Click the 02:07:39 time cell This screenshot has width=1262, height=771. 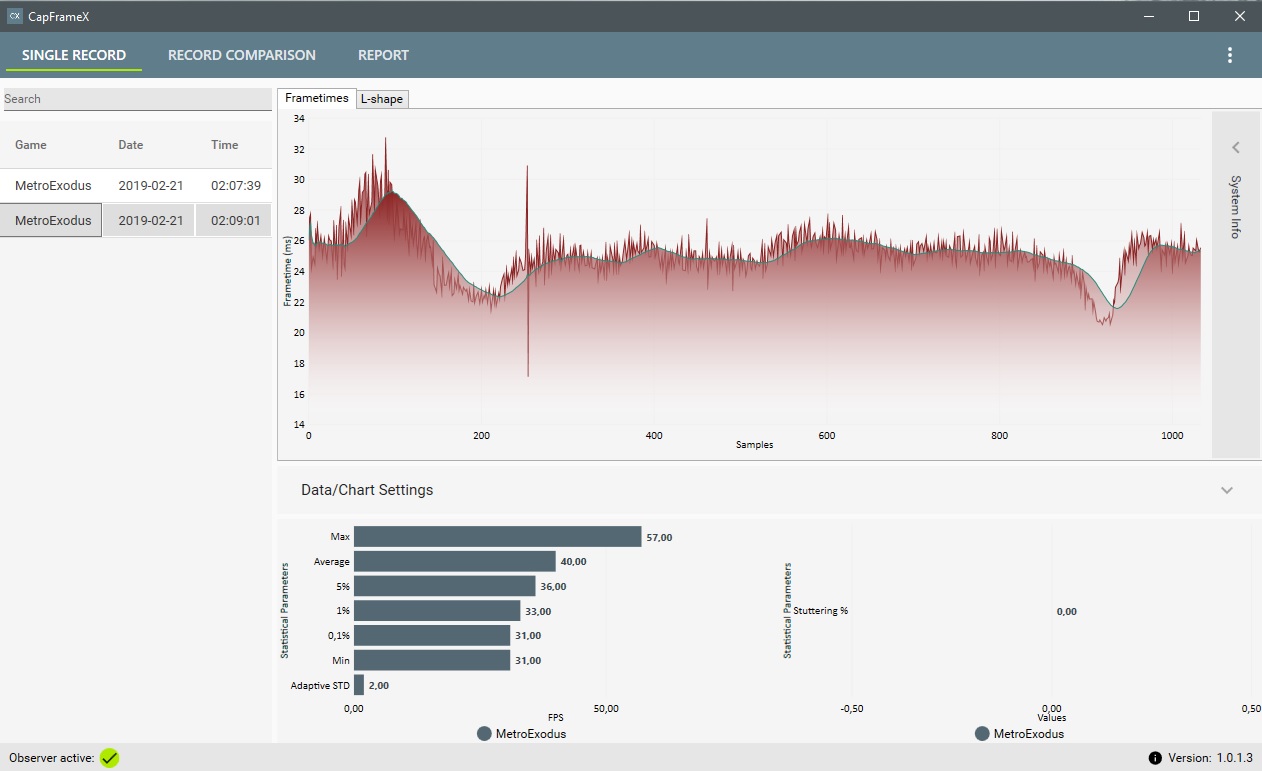236,186
